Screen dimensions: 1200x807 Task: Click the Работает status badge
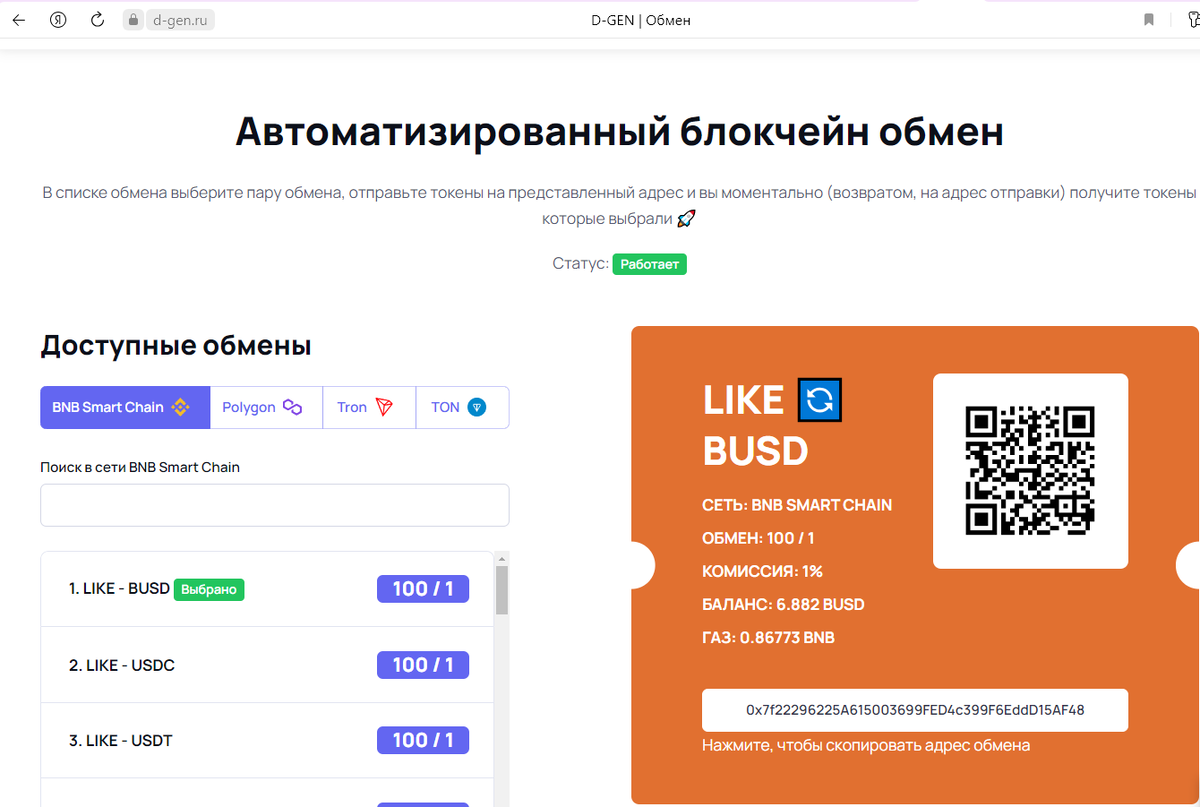(x=650, y=265)
